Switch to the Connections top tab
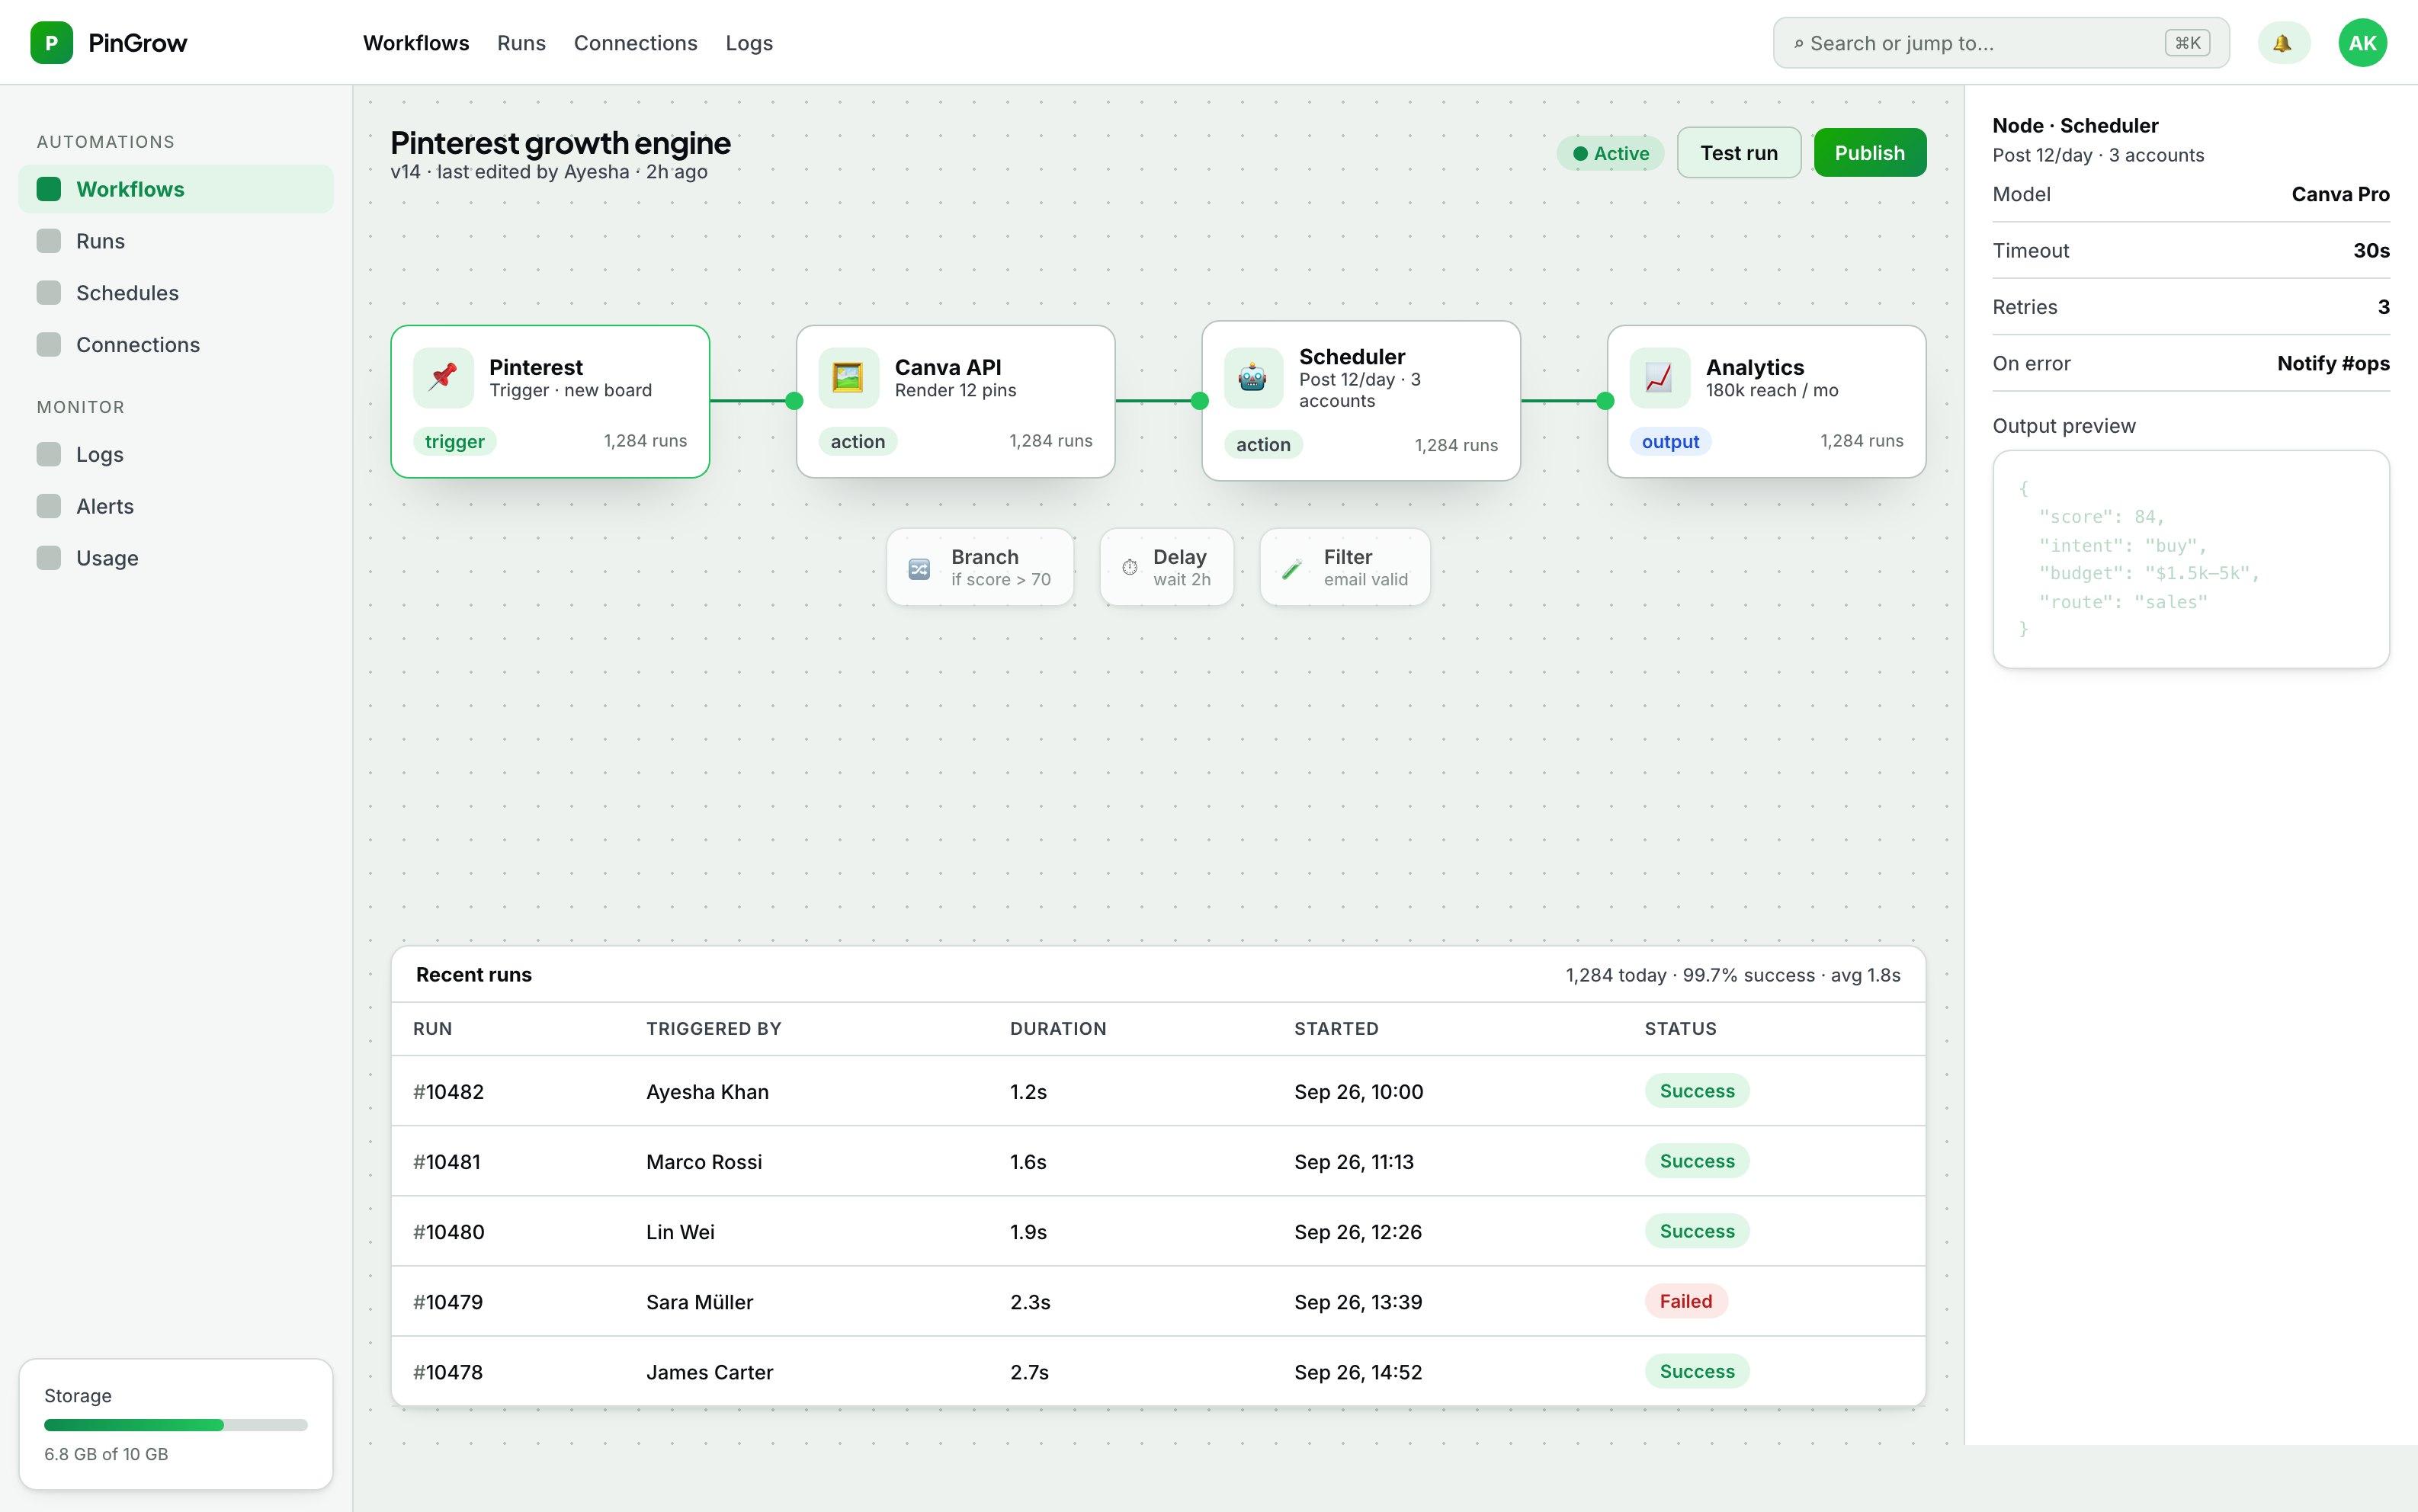This screenshot has height=1512, width=2418. pyautogui.click(x=635, y=43)
